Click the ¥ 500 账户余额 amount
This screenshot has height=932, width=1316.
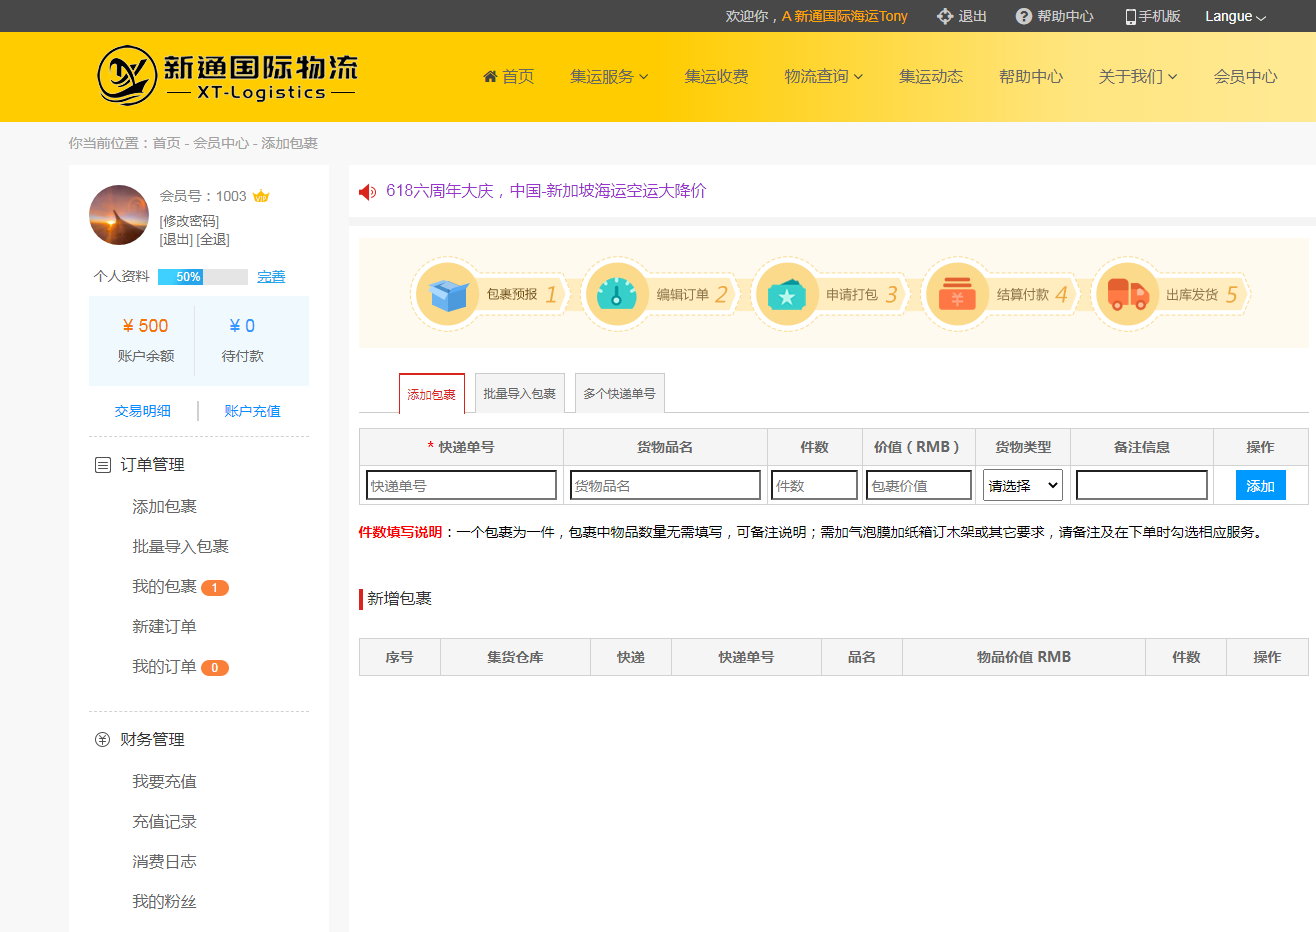145,326
